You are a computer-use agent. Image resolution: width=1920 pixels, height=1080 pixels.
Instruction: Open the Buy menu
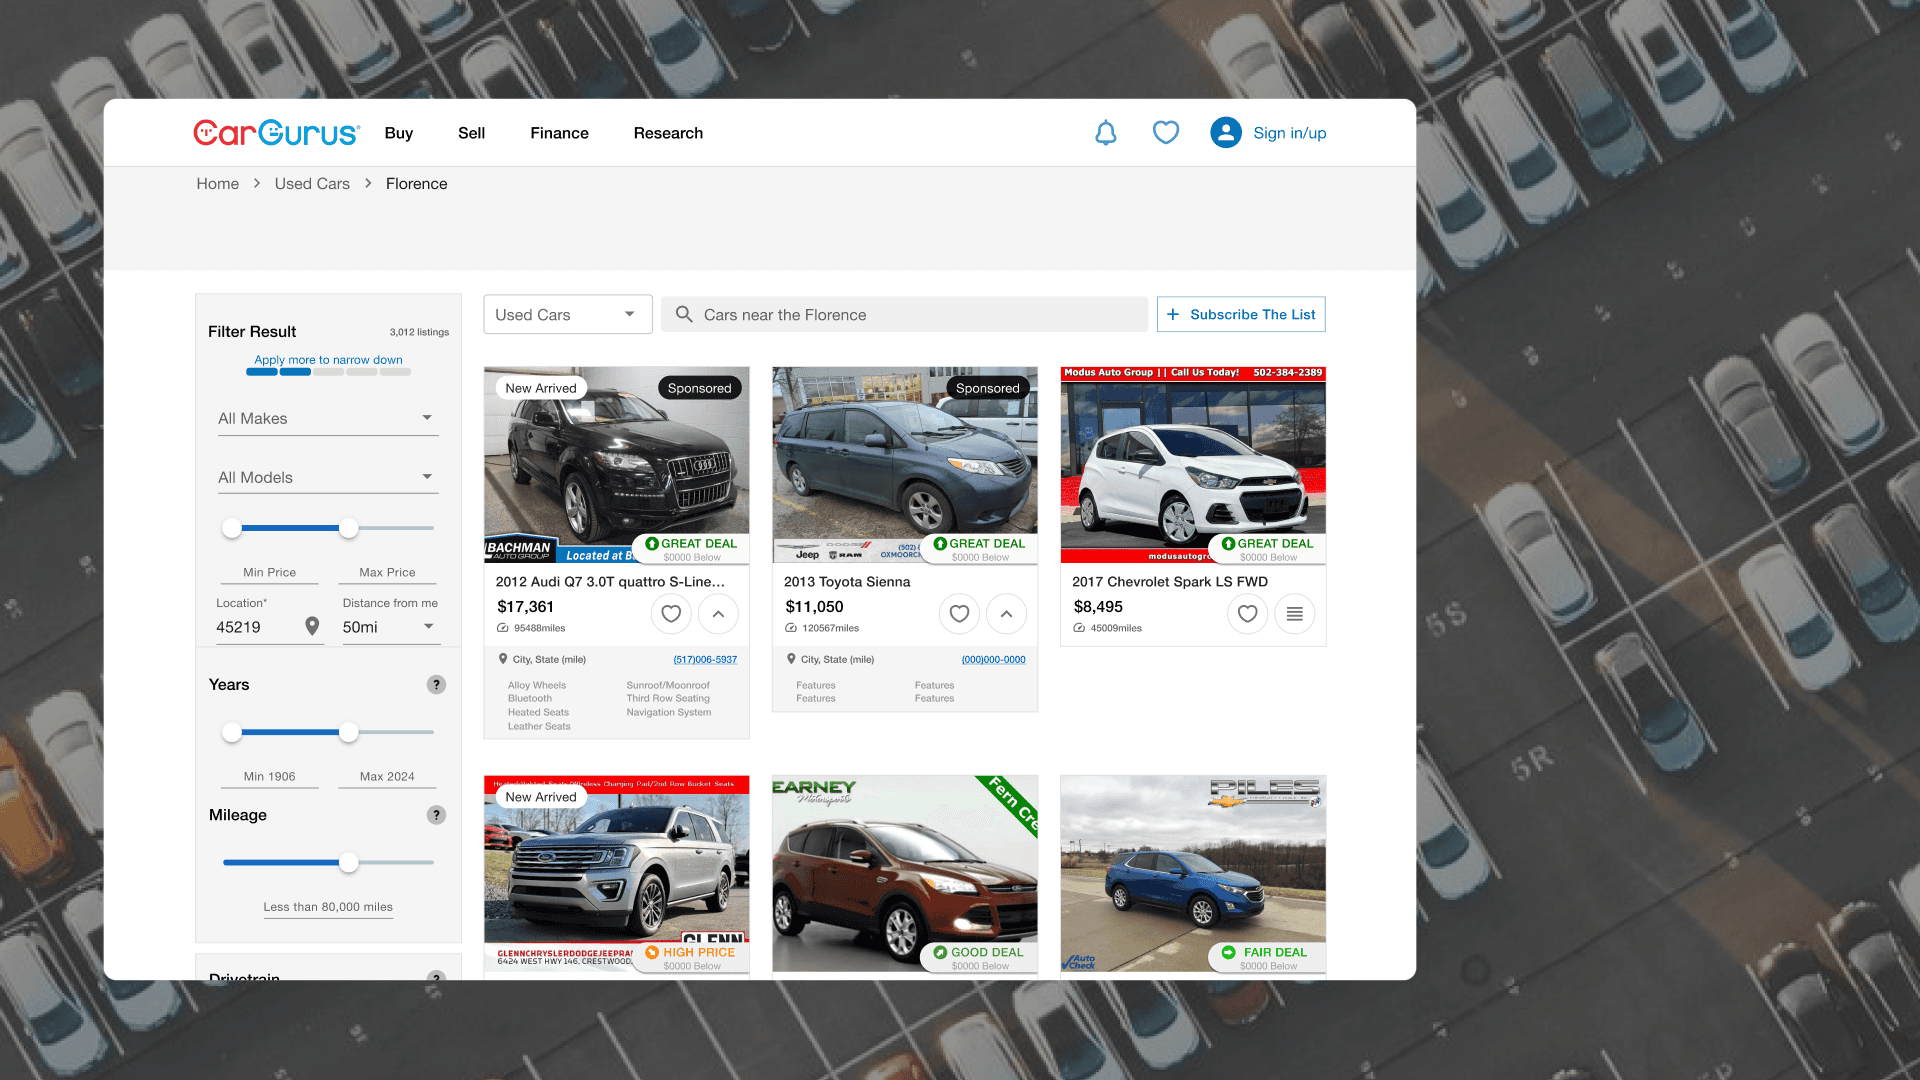pyautogui.click(x=399, y=133)
